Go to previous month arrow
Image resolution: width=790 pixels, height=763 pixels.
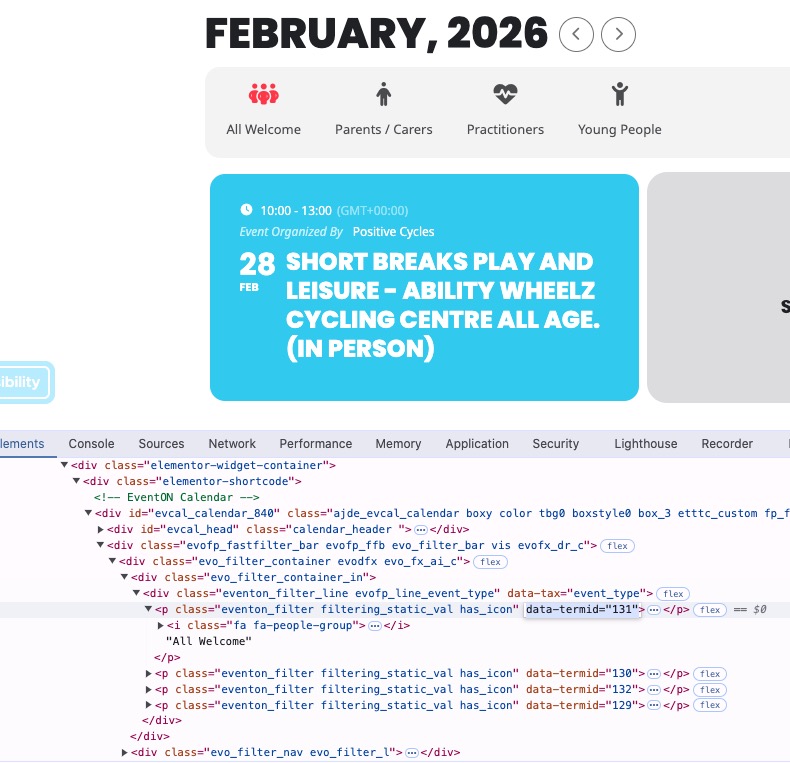click(x=576, y=35)
